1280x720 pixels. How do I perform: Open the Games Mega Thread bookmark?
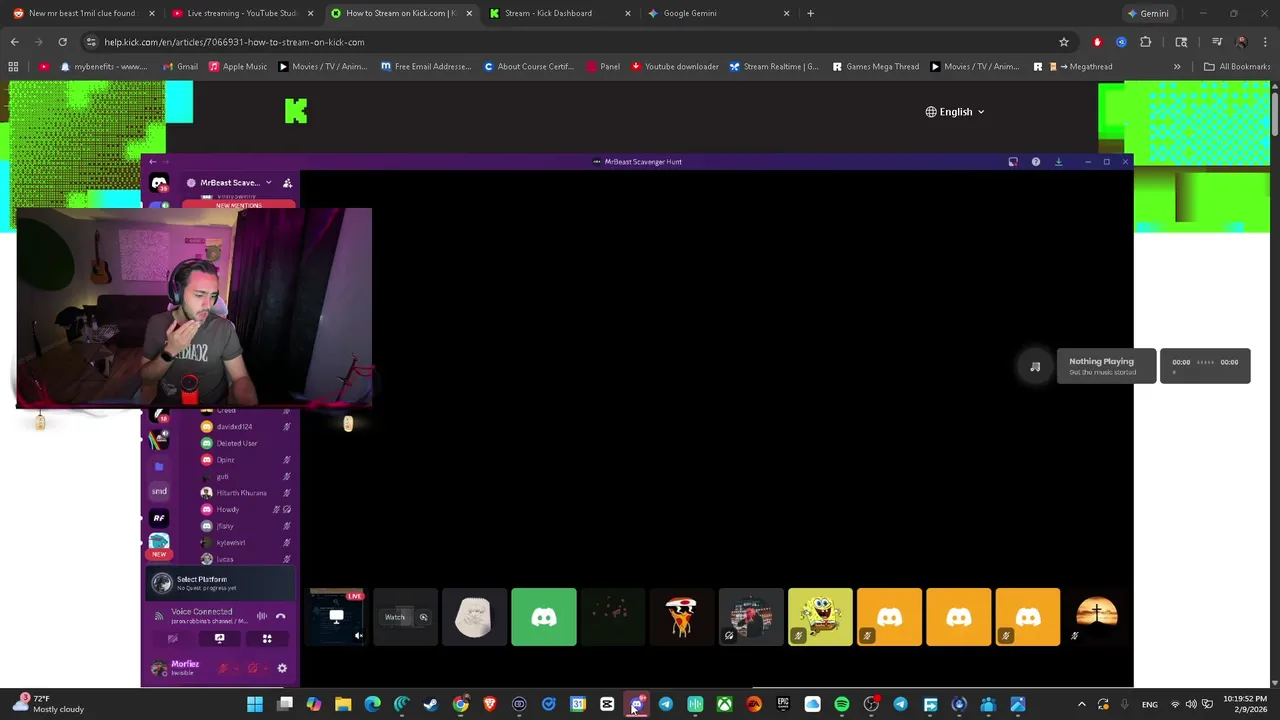(875, 67)
